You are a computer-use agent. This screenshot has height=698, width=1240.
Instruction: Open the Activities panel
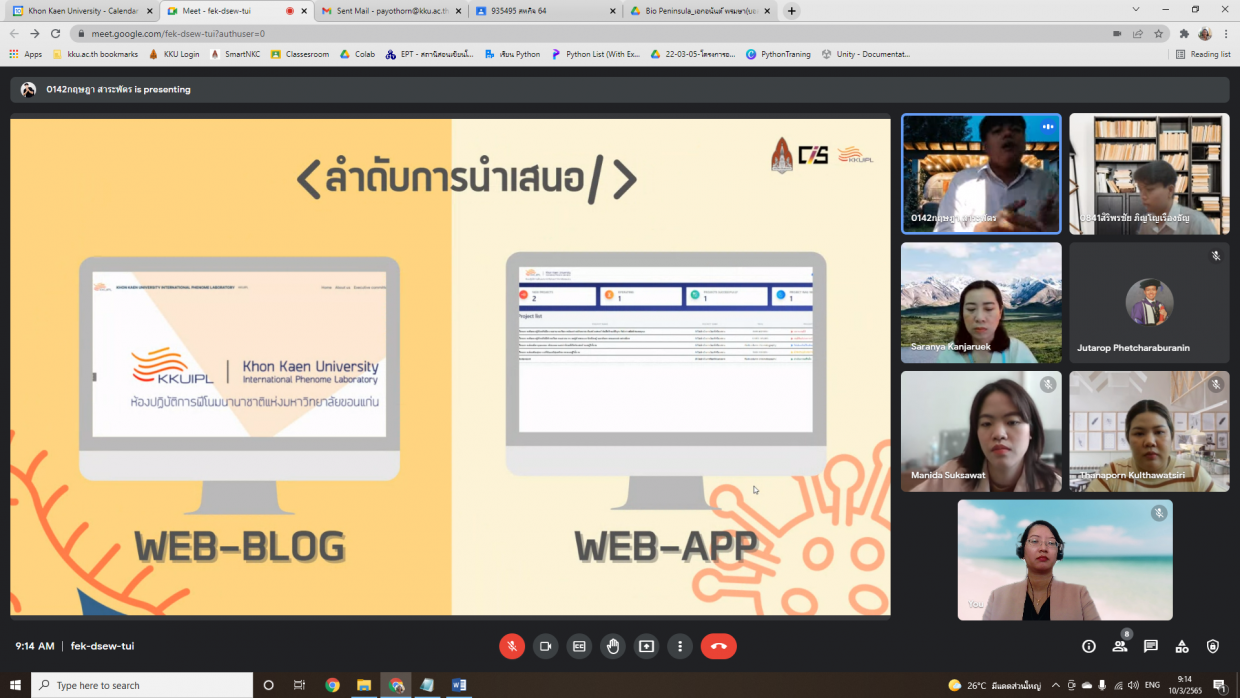pos(1182,646)
